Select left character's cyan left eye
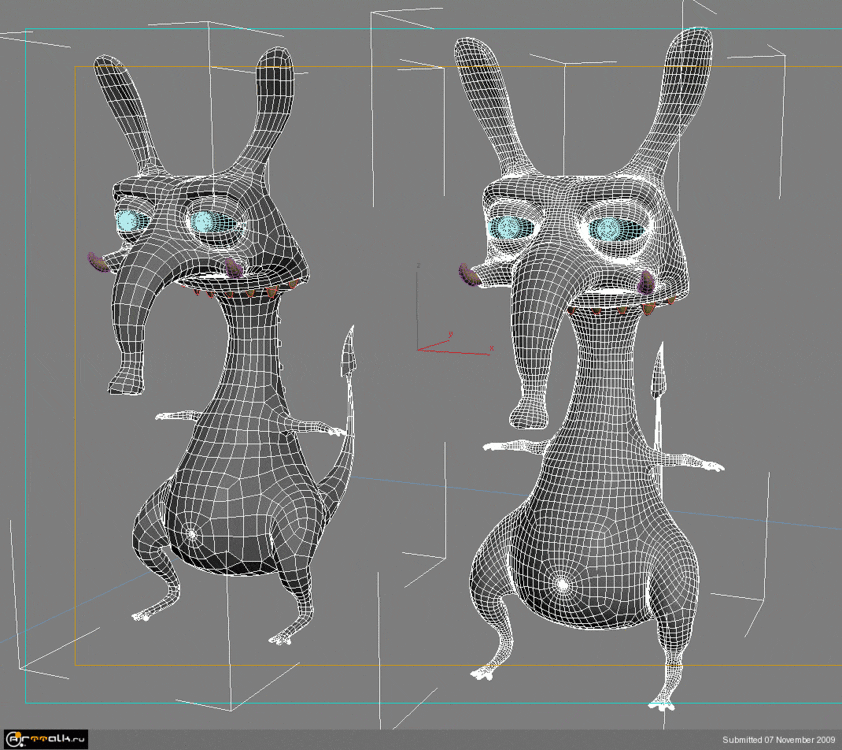The image size is (842, 750). pos(132,221)
